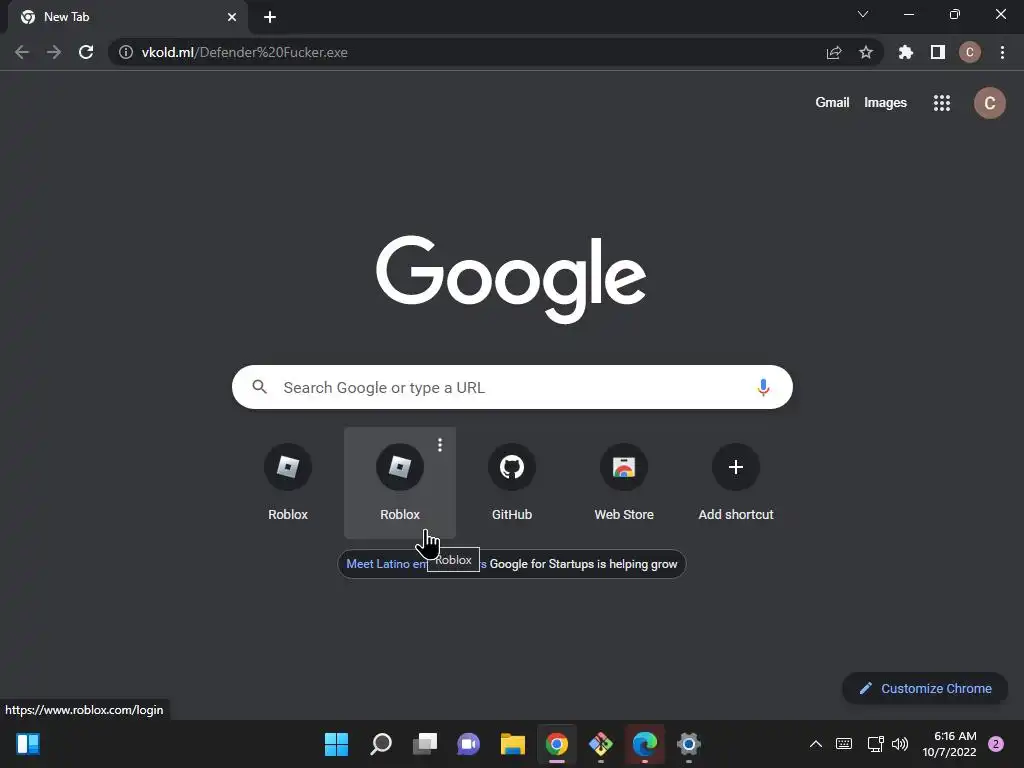Screen dimensions: 1024x768
Task: Open the Web Store shortcut
Action: click(x=624, y=483)
